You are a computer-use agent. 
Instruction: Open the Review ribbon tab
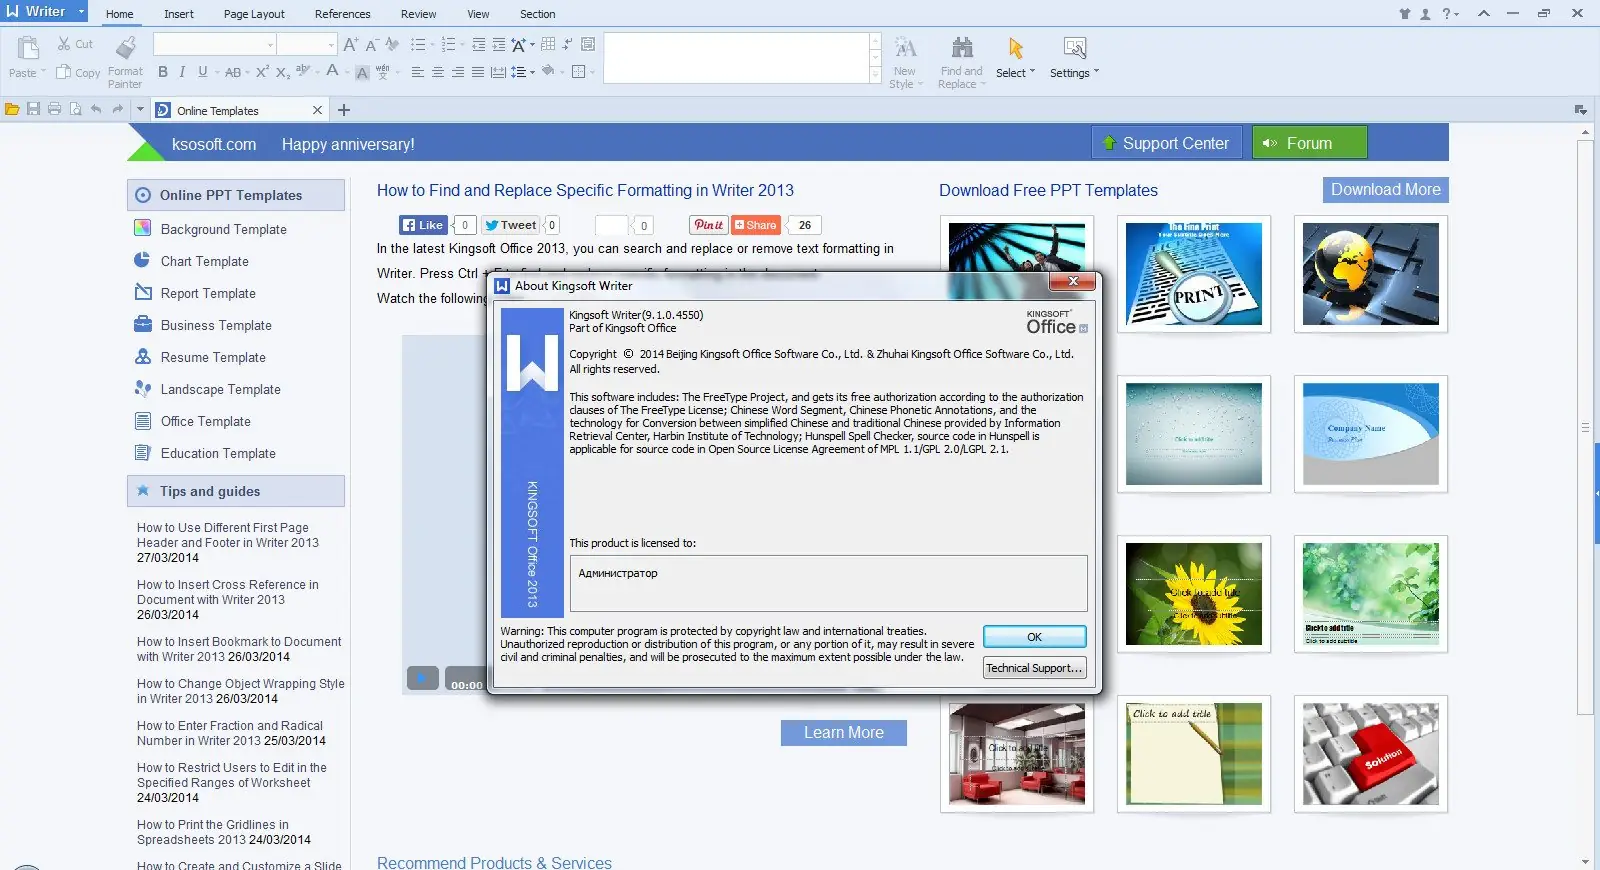pos(418,14)
